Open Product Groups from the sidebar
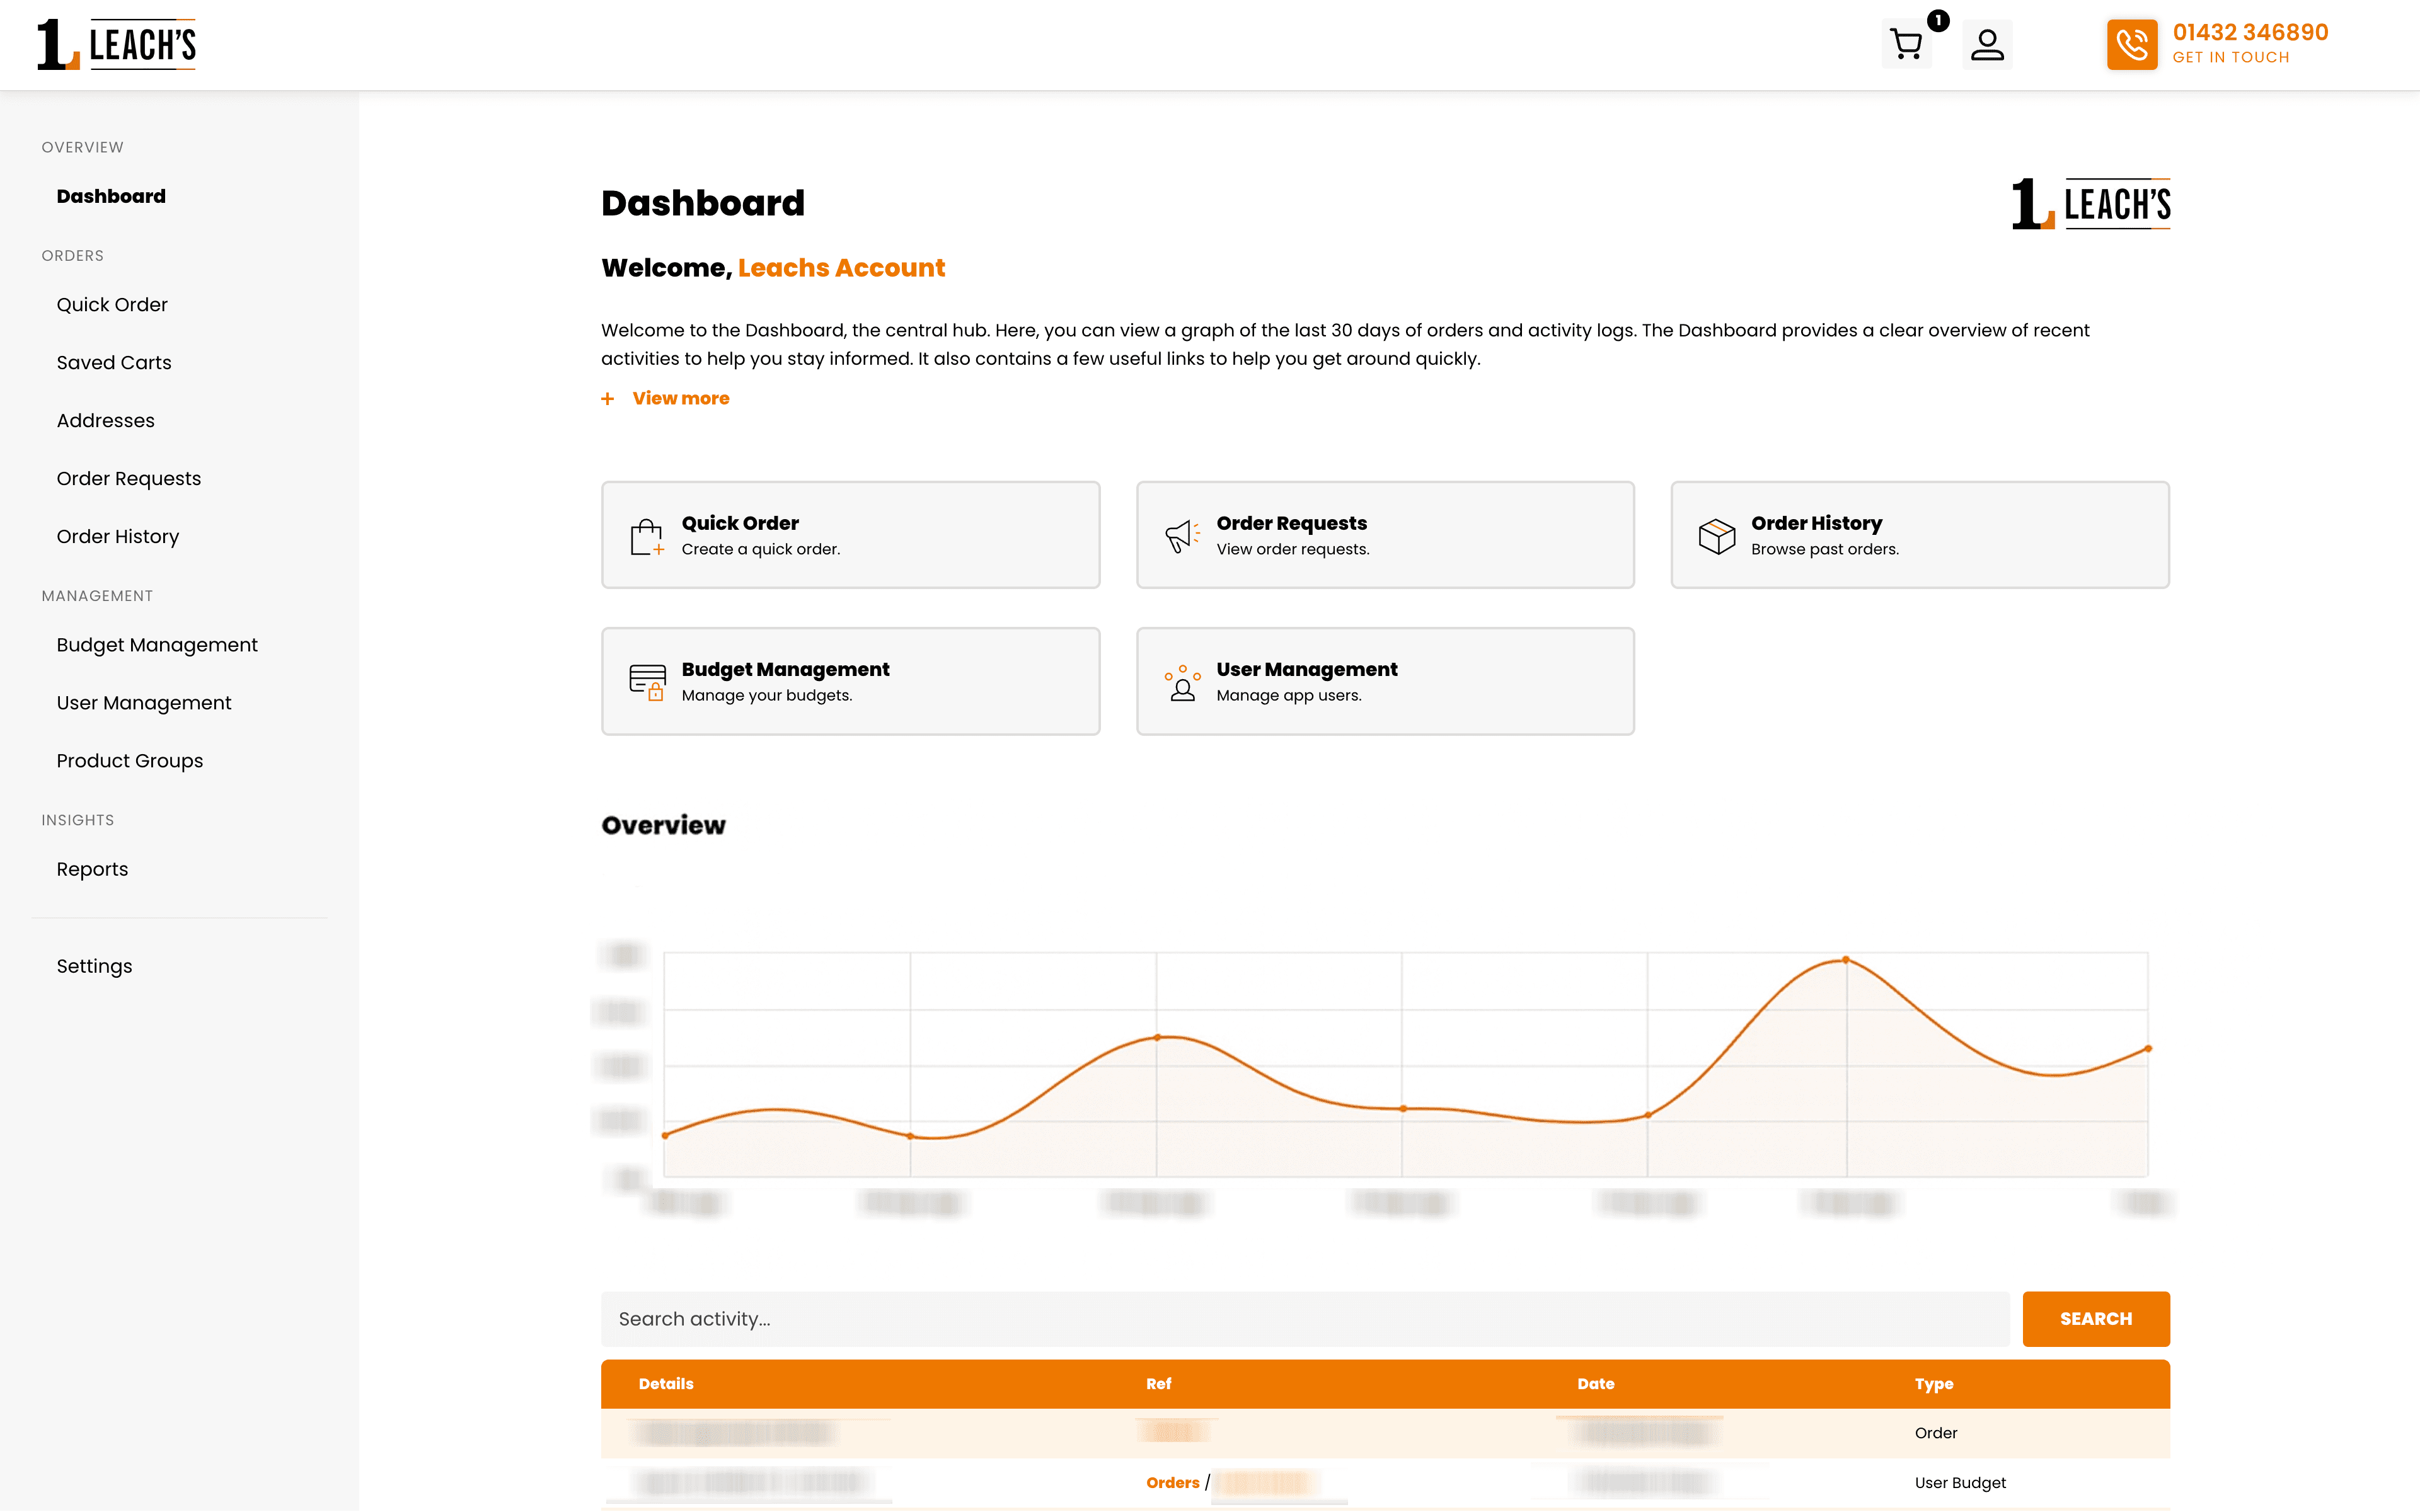The width and height of the screenshot is (2420, 1512). coord(129,760)
